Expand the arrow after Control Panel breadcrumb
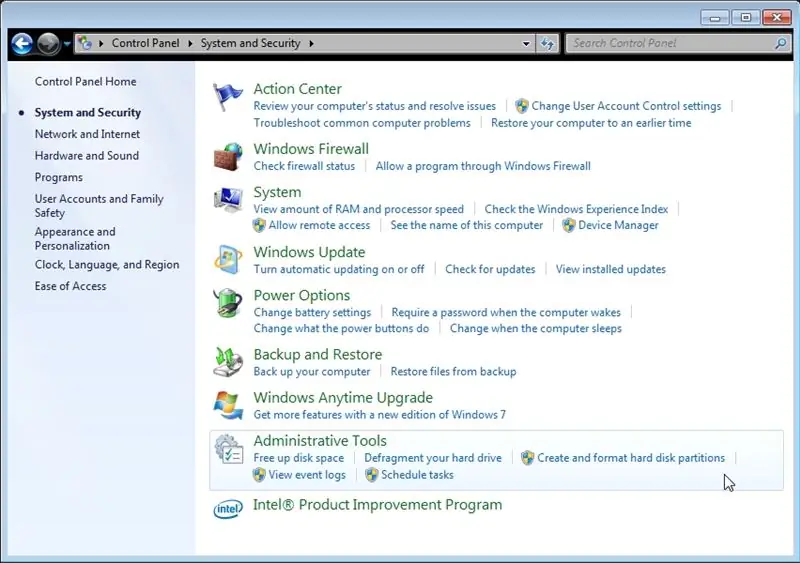This screenshot has width=800, height=563. (x=190, y=43)
